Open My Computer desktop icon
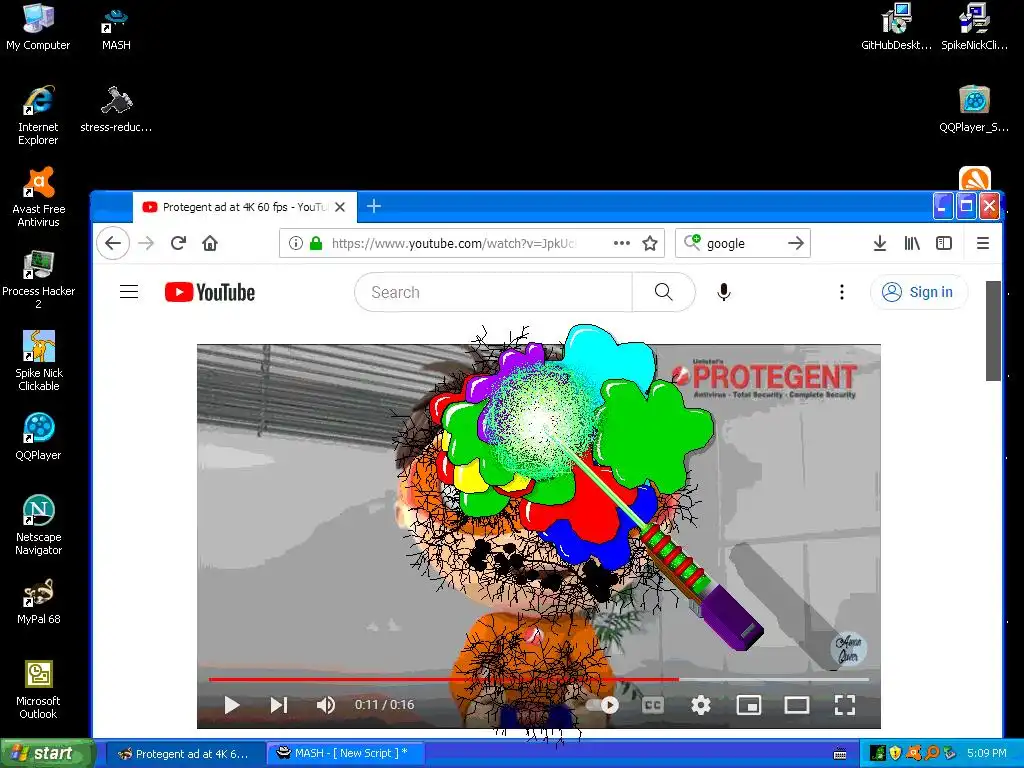The width and height of the screenshot is (1024, 768). point(38,26)
